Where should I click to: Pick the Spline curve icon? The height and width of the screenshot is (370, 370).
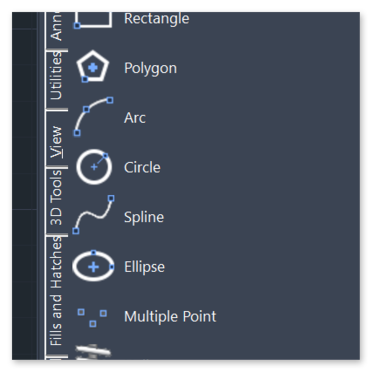click(x=93, y=215)
